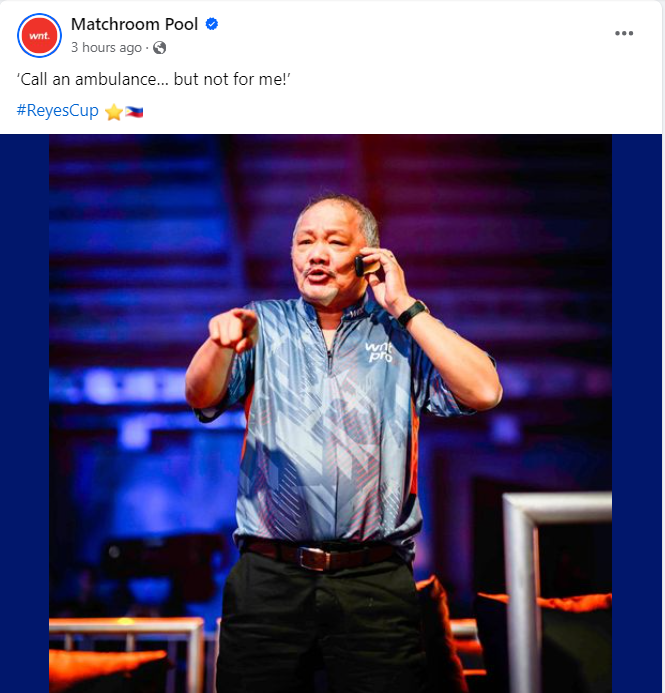Screen dimensions: 665x693
Task: Click the Philippine flag emoji
Action: tap(134, 112)
